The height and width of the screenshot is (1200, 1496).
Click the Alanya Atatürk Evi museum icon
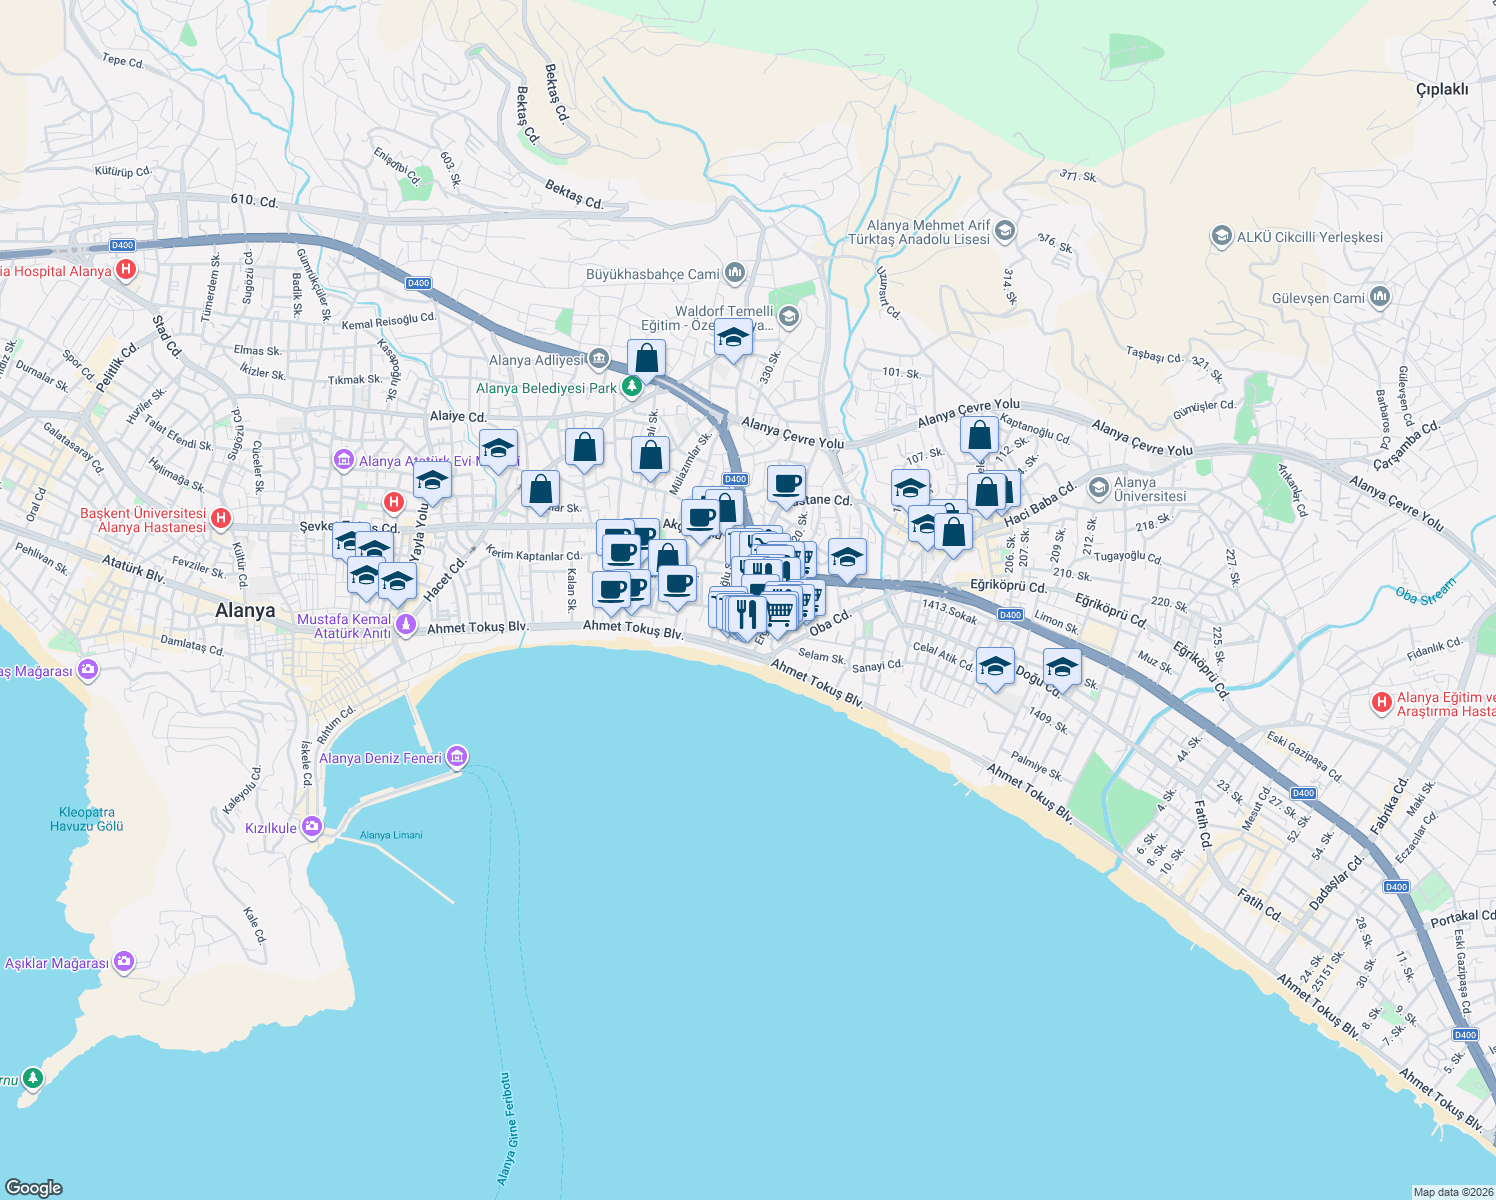pyautogui.click(x=344, y=460)
